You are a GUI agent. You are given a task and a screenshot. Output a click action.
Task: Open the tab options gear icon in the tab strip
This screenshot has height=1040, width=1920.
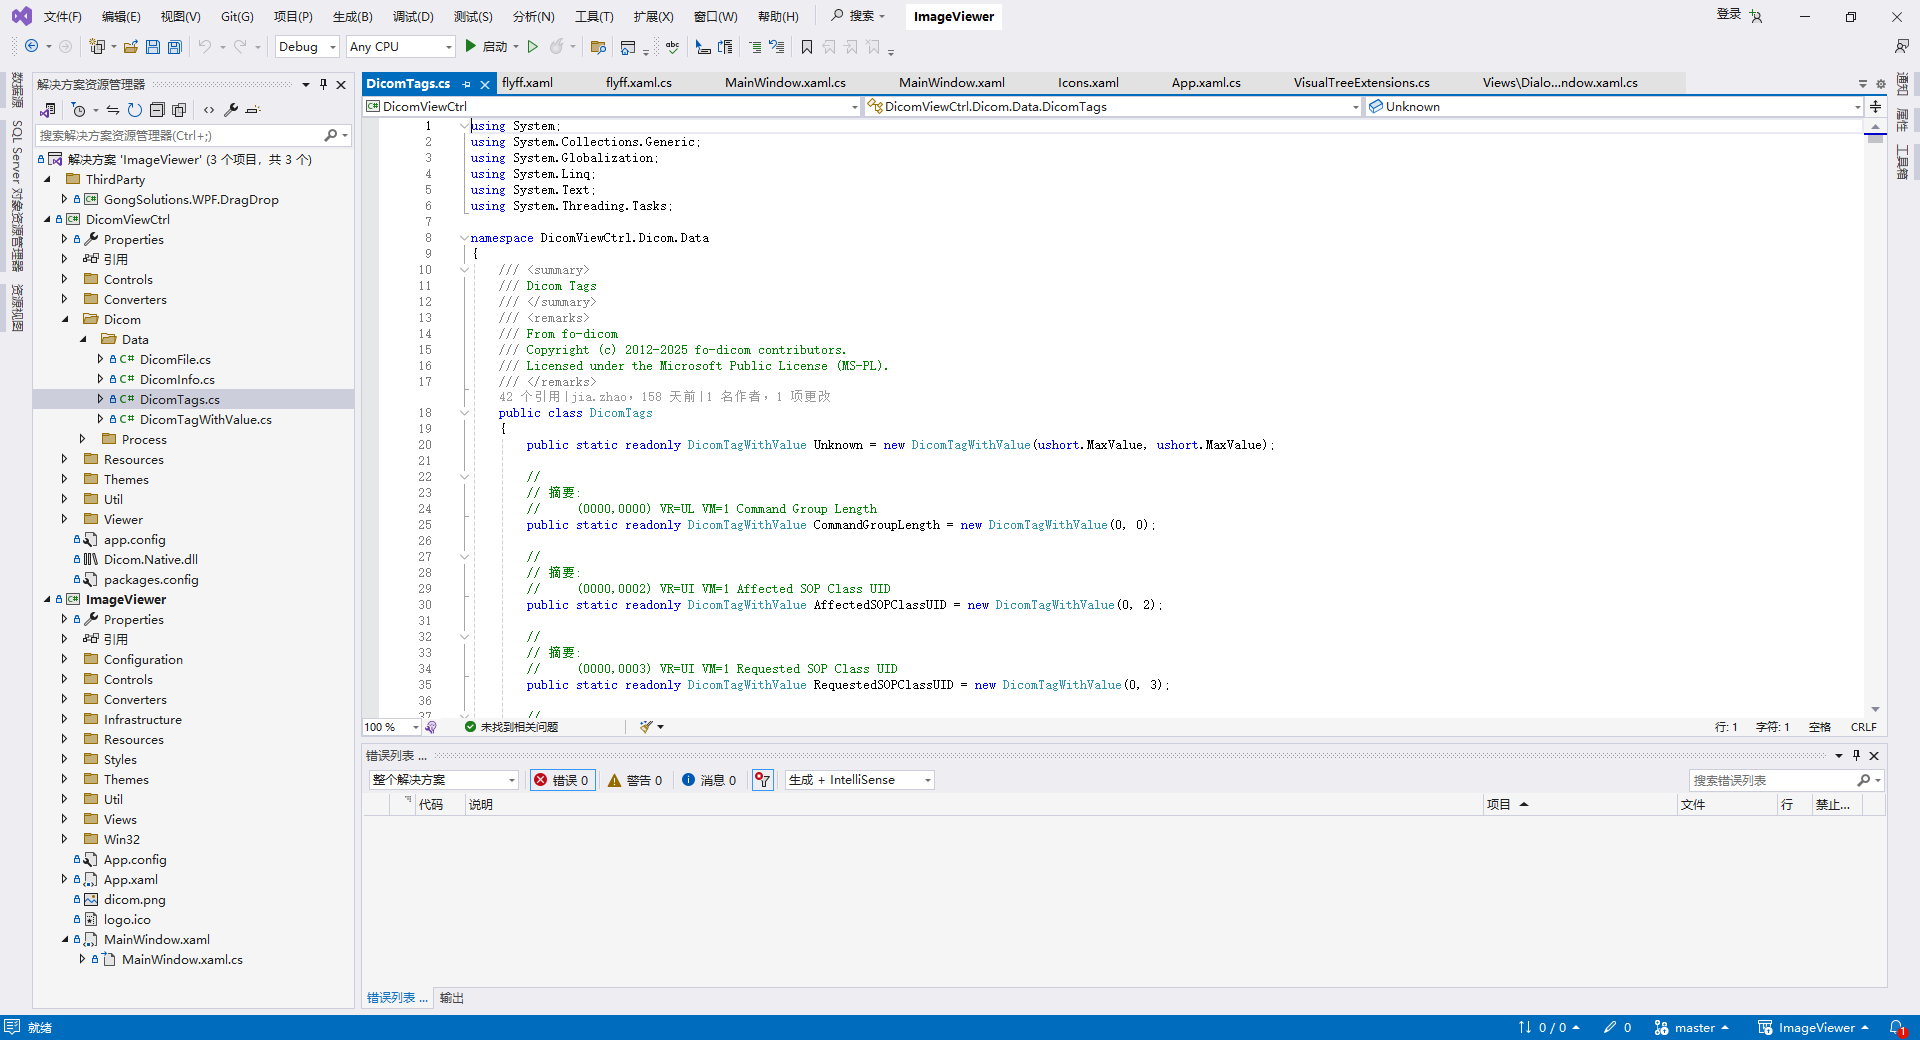click(x=1880, y=84)
